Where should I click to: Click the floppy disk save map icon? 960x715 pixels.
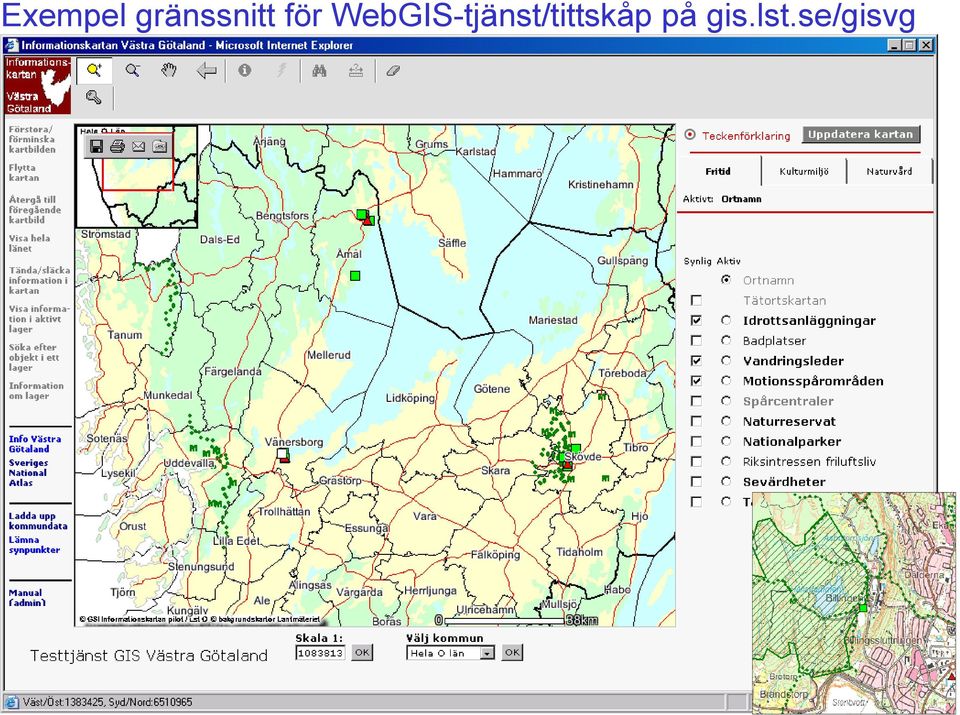pos(96,146)
